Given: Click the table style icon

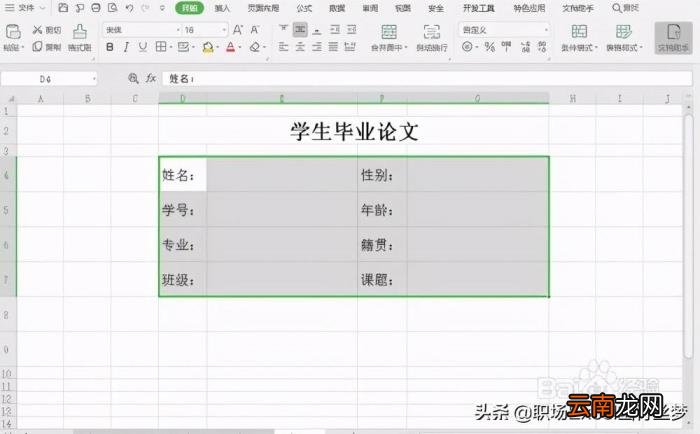Looking at the screenshot, I should pos(624,31).
